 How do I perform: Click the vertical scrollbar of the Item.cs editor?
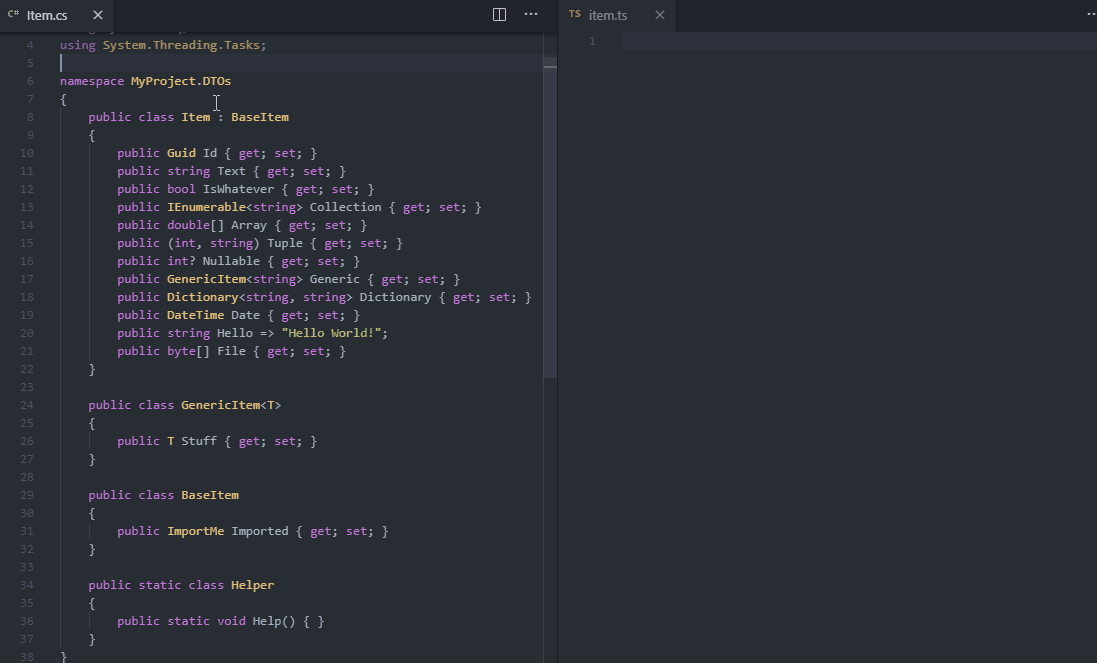click(549, 200)
